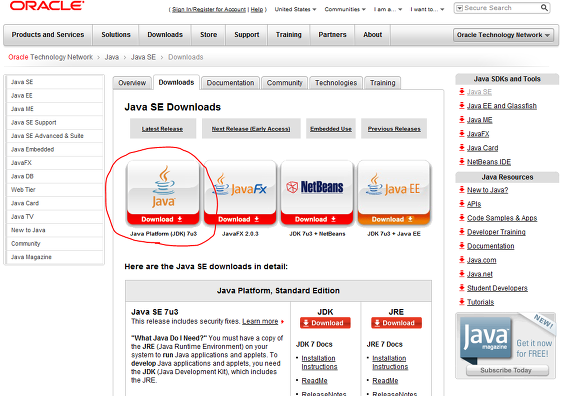Click arrow icon beside New to Java?
Image resolution: width=580 pixels, height=396 pixels.
point(462,189)
